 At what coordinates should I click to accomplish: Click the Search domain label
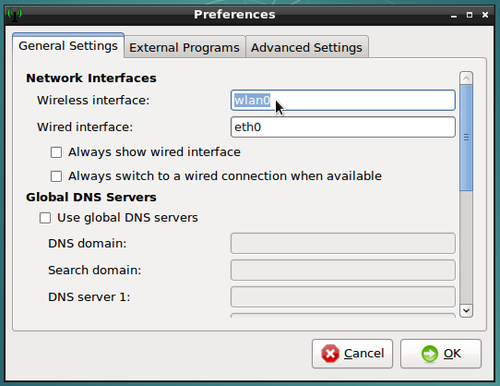[x=95, y=270]
